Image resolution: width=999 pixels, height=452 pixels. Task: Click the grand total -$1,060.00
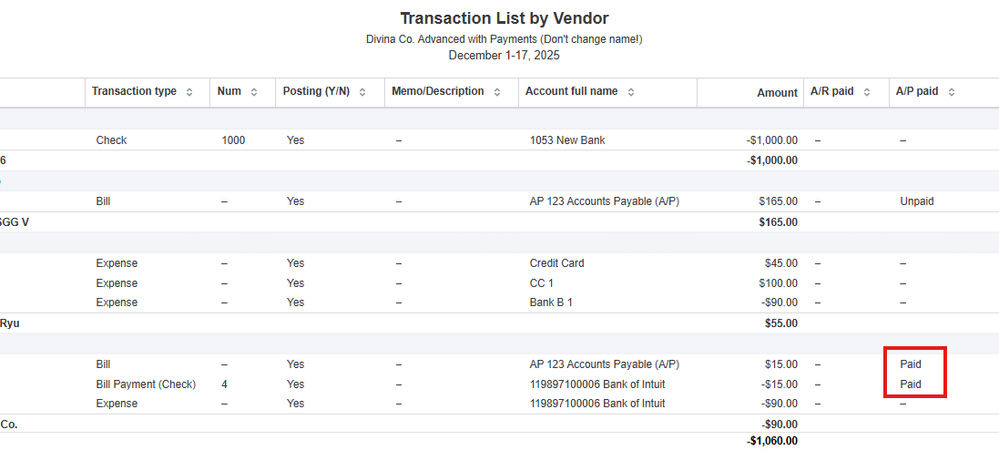(771, 440)
